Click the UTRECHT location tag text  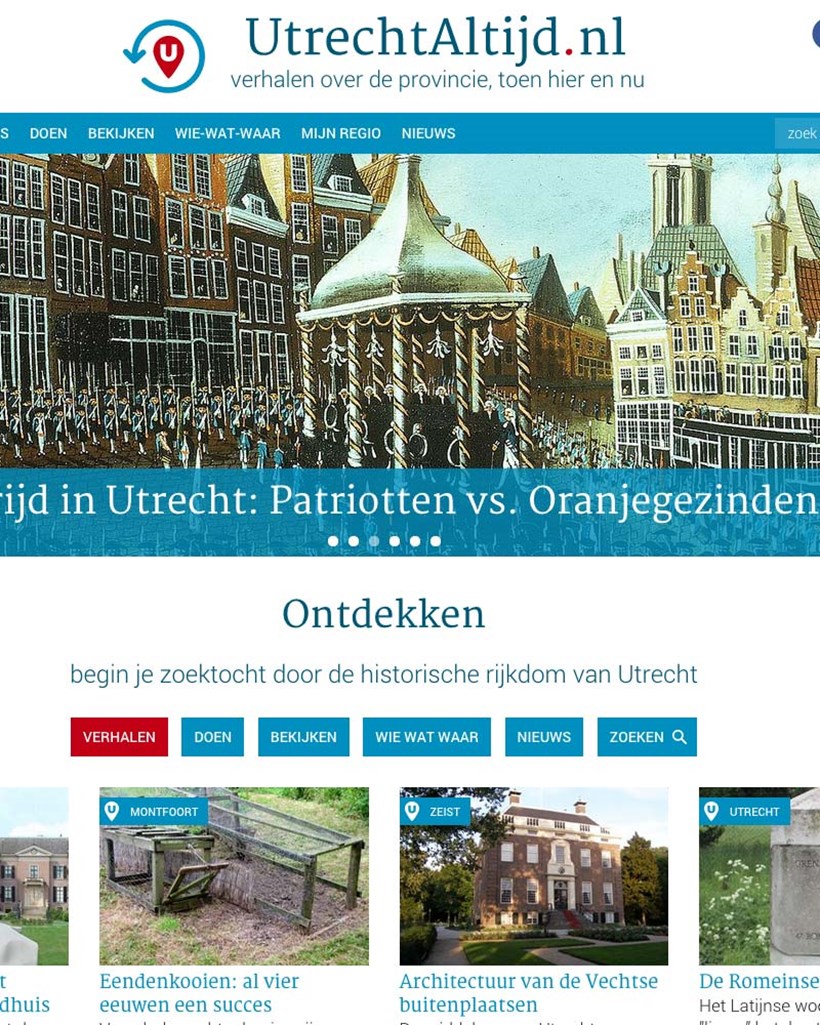pyautogui.click(x=754, y=812)
